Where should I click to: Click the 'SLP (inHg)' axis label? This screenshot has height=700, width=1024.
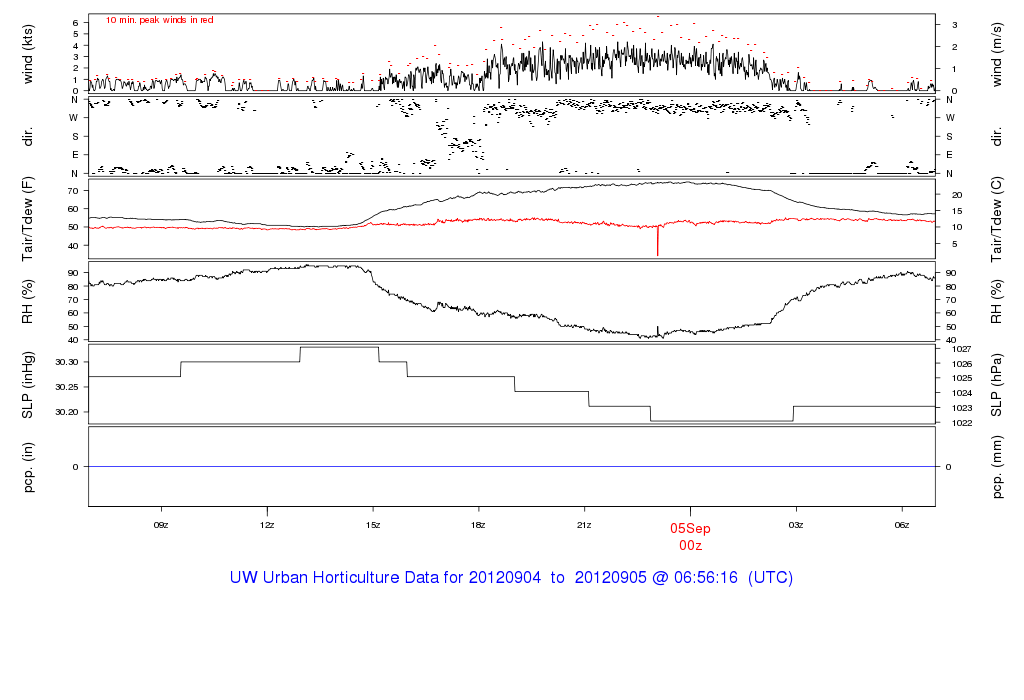(x=27, y=385)
